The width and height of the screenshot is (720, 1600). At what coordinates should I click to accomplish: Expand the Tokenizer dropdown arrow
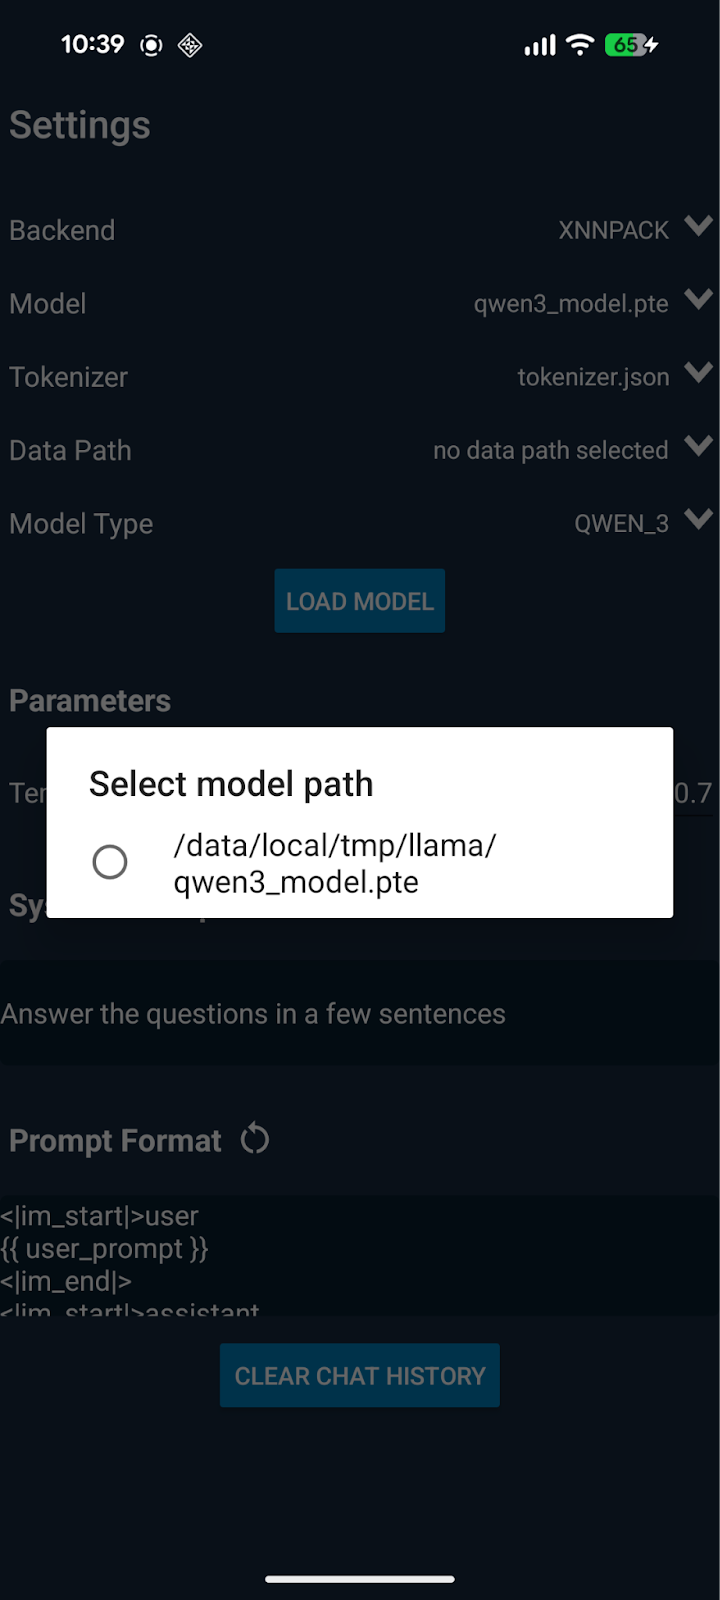click(x=699, y=373)
